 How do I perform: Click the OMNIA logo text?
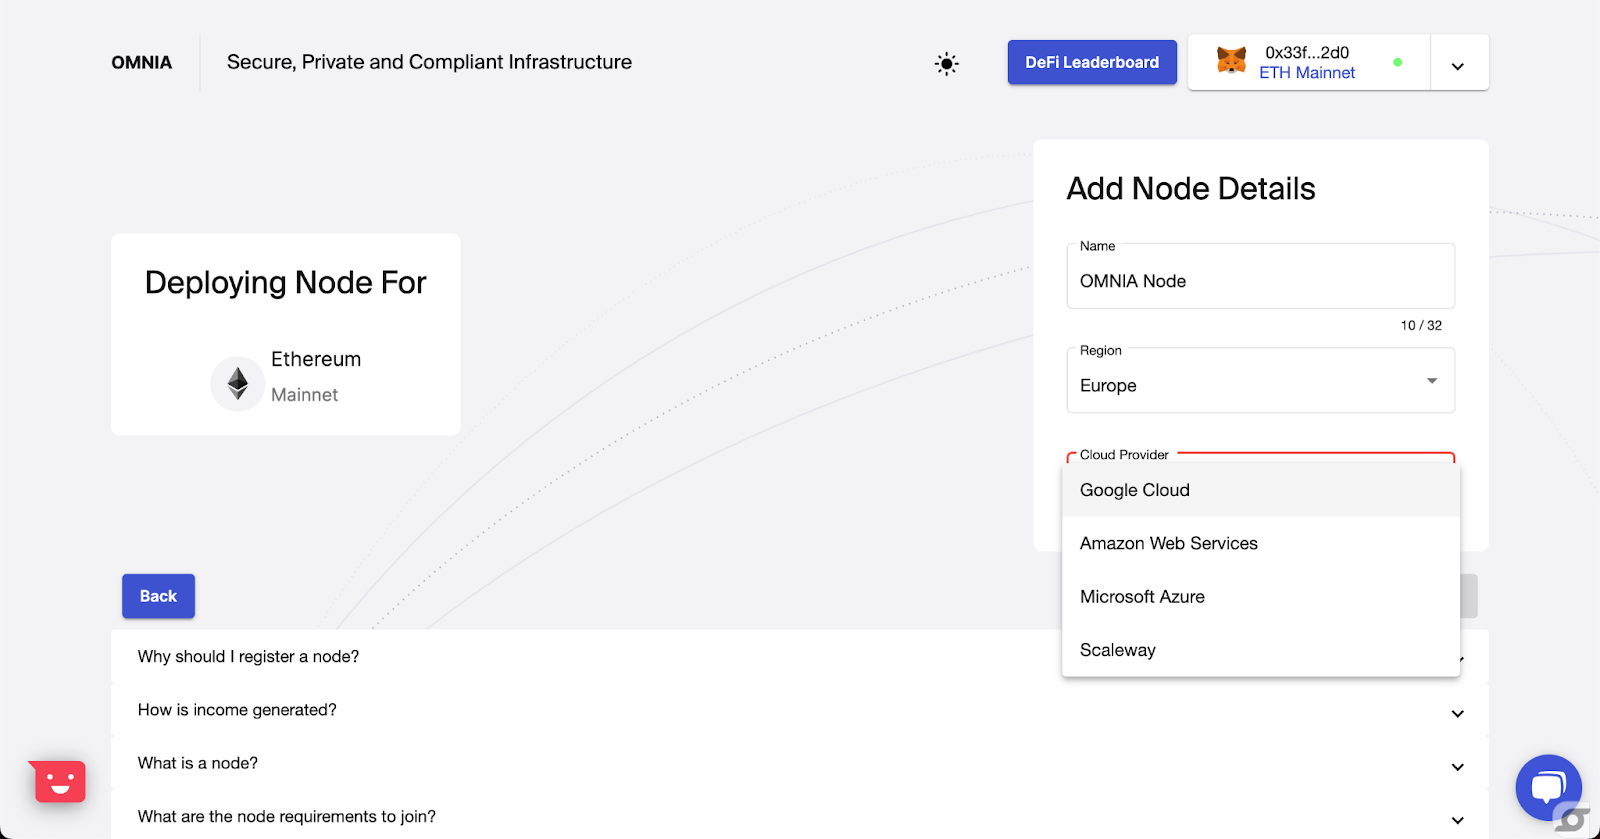(x=141, y=62)
